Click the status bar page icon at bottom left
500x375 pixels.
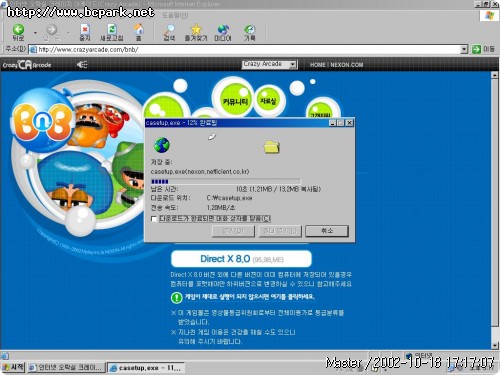coord(5,356)
